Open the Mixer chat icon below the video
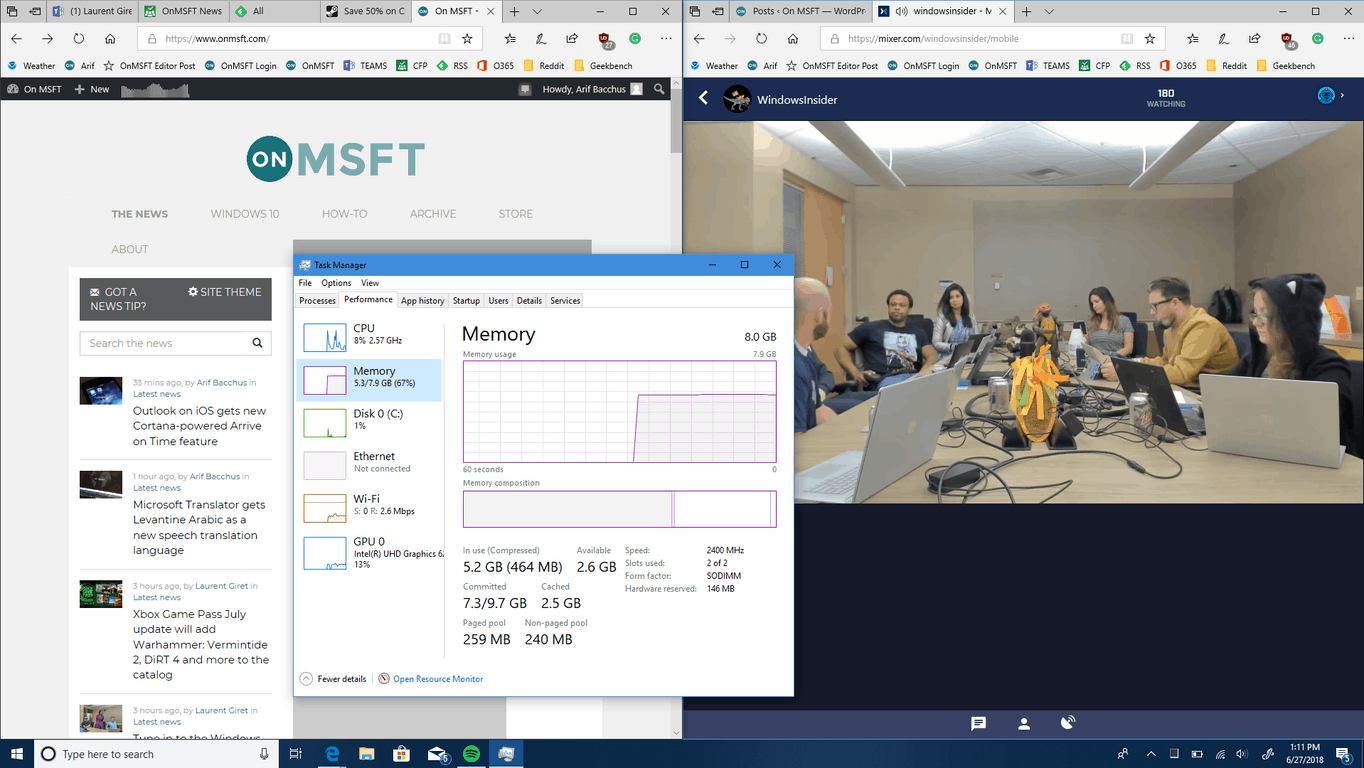Viewport: 1364px width, 768px height. tap(978, 723)
